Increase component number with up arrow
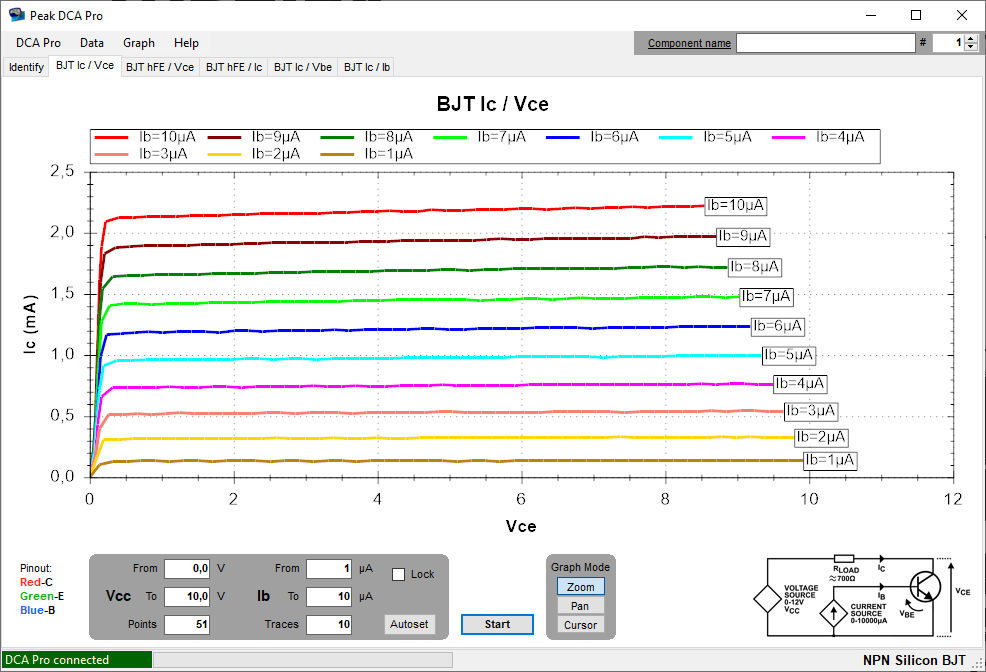Screen dimensions: 986x672 click(971, 39)
